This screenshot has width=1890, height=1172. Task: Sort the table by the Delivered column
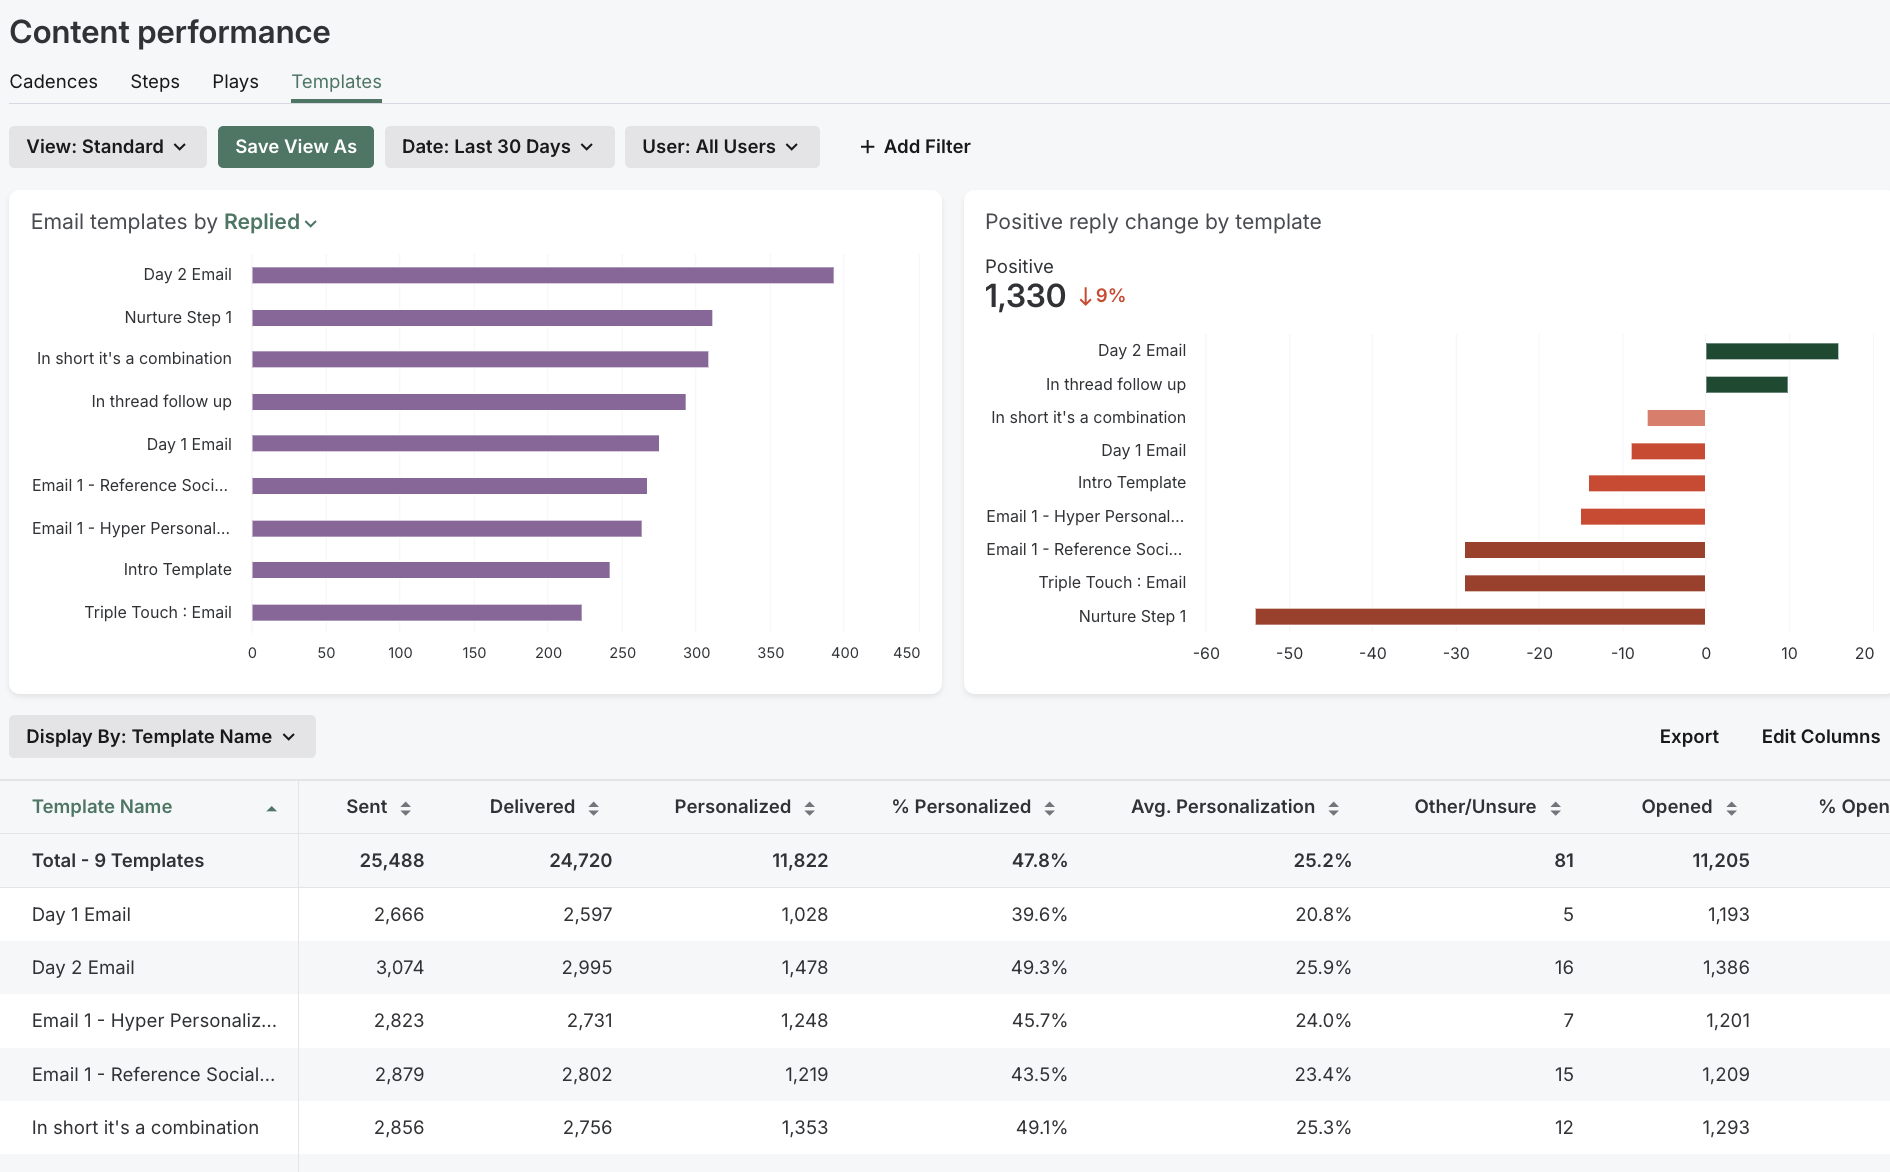pyautogui.click(x=594, y=806)
